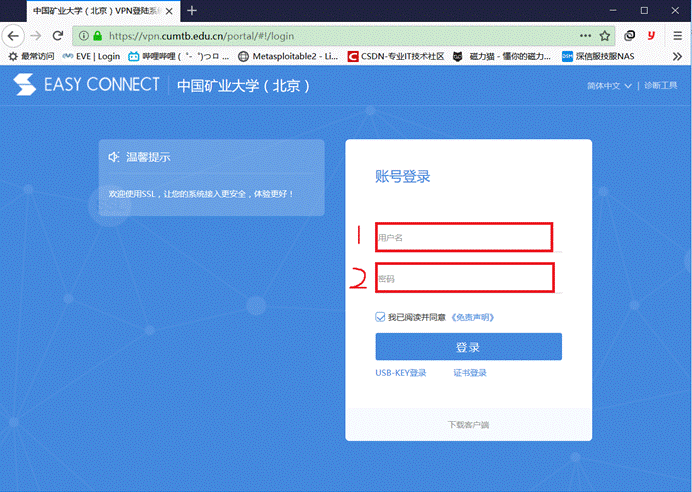This screenshot has height=492, width=692.
Task: Click the 密码 password input field
Action: click(464, 278)
